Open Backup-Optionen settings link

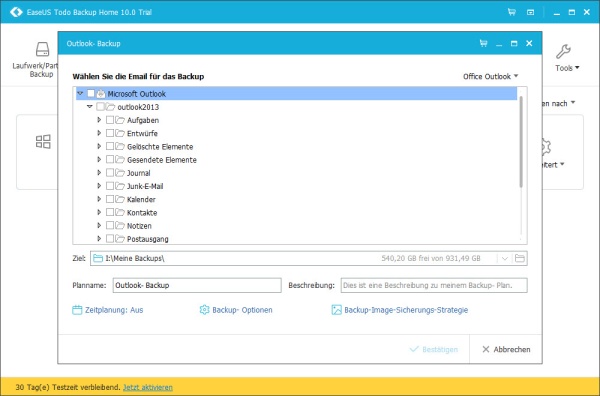pyautogui.click(x=242, y=310)
